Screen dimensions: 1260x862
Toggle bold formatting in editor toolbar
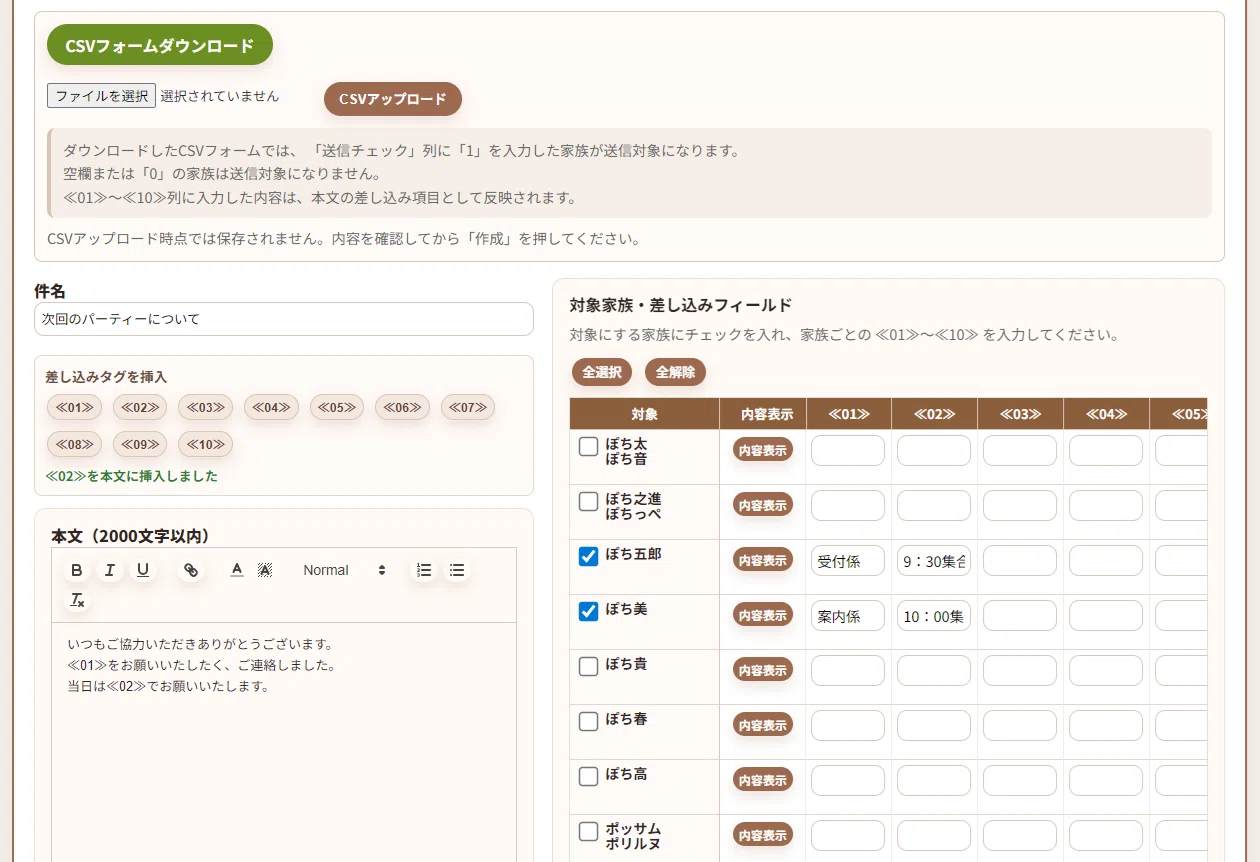[77, 570]
